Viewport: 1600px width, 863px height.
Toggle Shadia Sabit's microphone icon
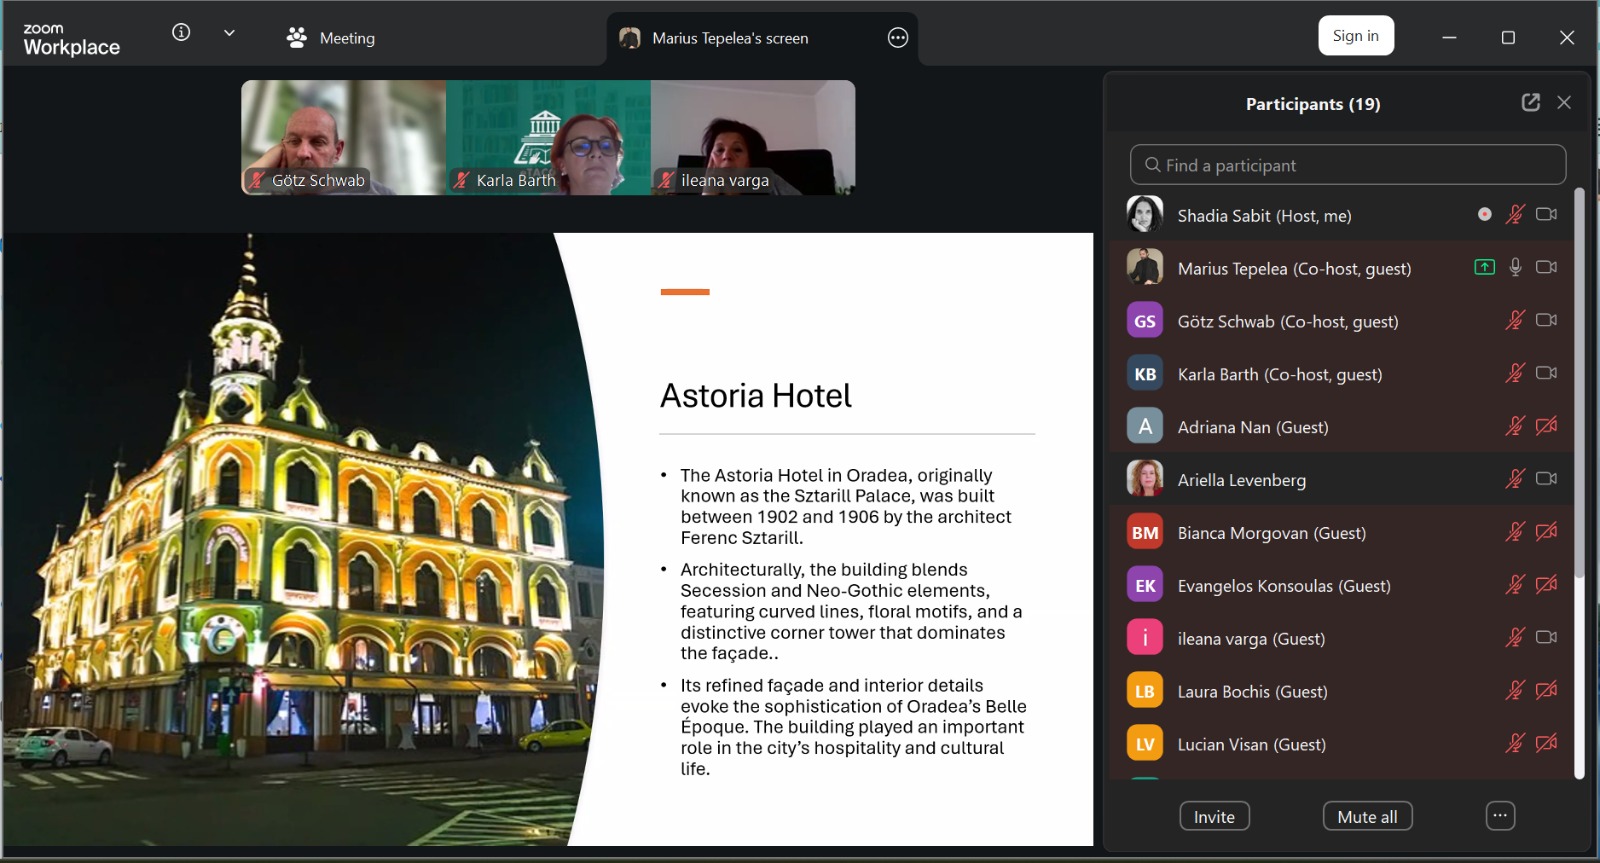[1515, 214]
